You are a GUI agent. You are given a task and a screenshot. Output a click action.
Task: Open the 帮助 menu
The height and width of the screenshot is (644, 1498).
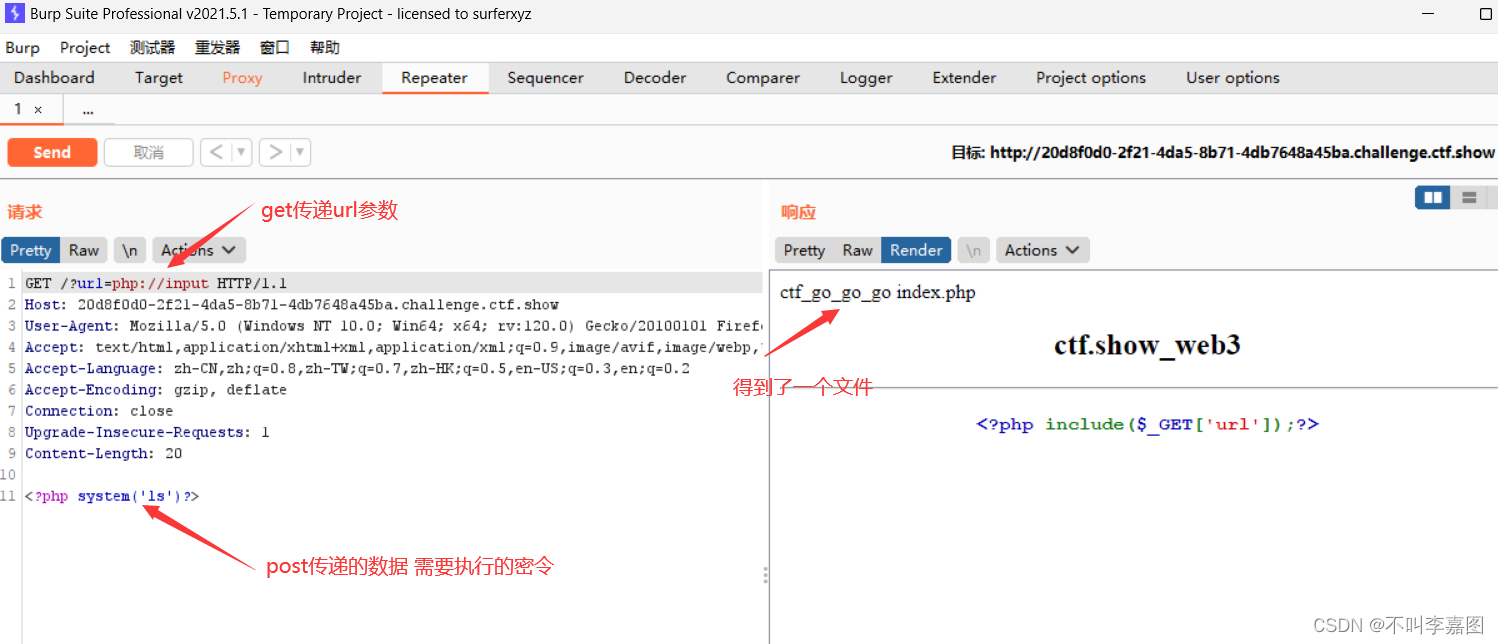pyautogui.click(x=325, y=48)
